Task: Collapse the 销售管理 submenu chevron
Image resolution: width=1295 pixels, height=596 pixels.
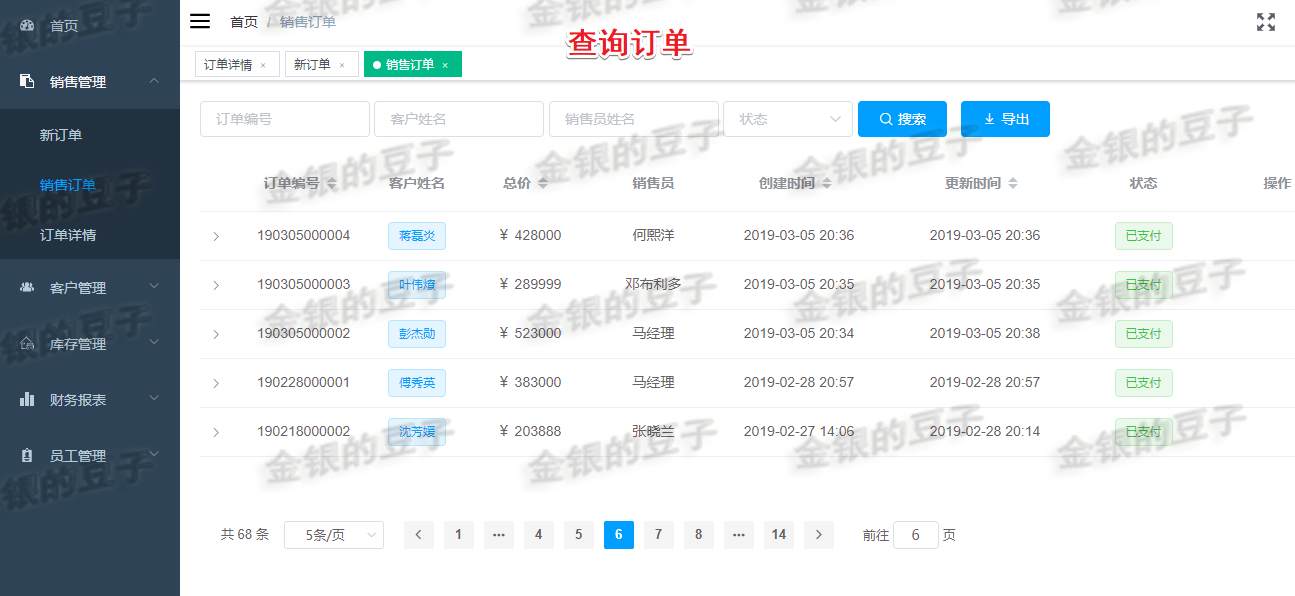Action: pyautogui.click(x=153, y=82)
